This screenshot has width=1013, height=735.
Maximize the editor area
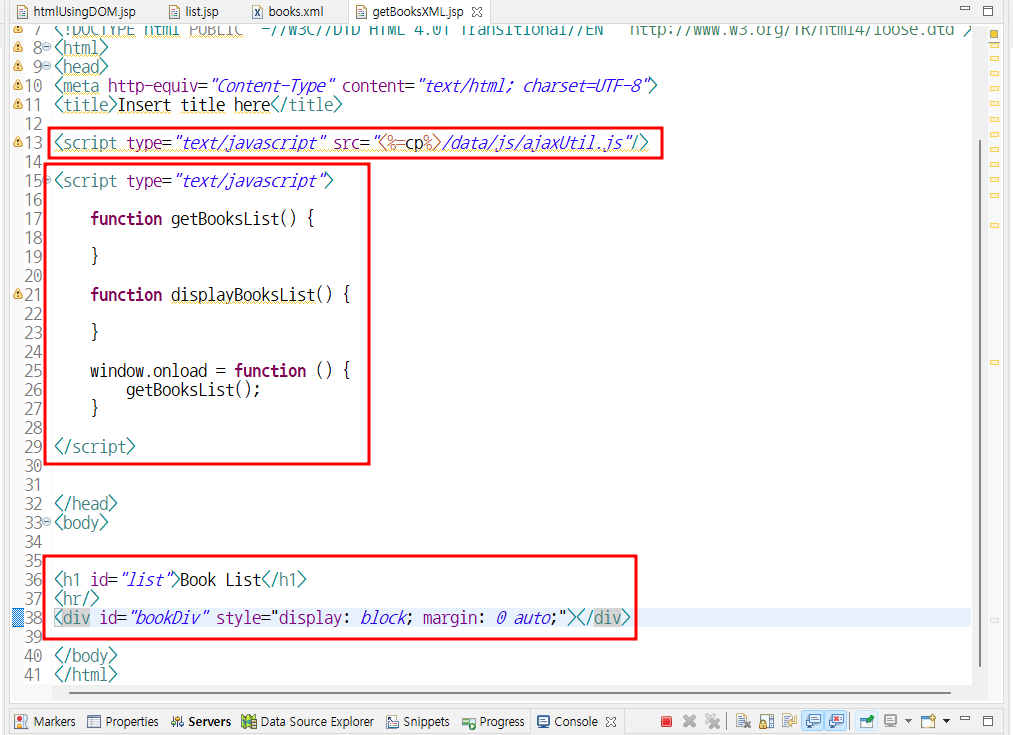point(988,10)
